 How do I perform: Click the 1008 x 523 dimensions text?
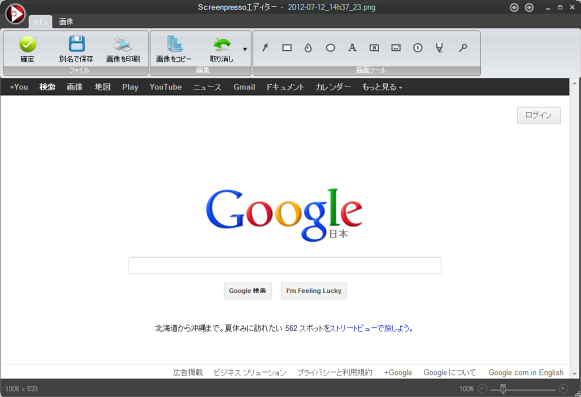tap(21, 389)
